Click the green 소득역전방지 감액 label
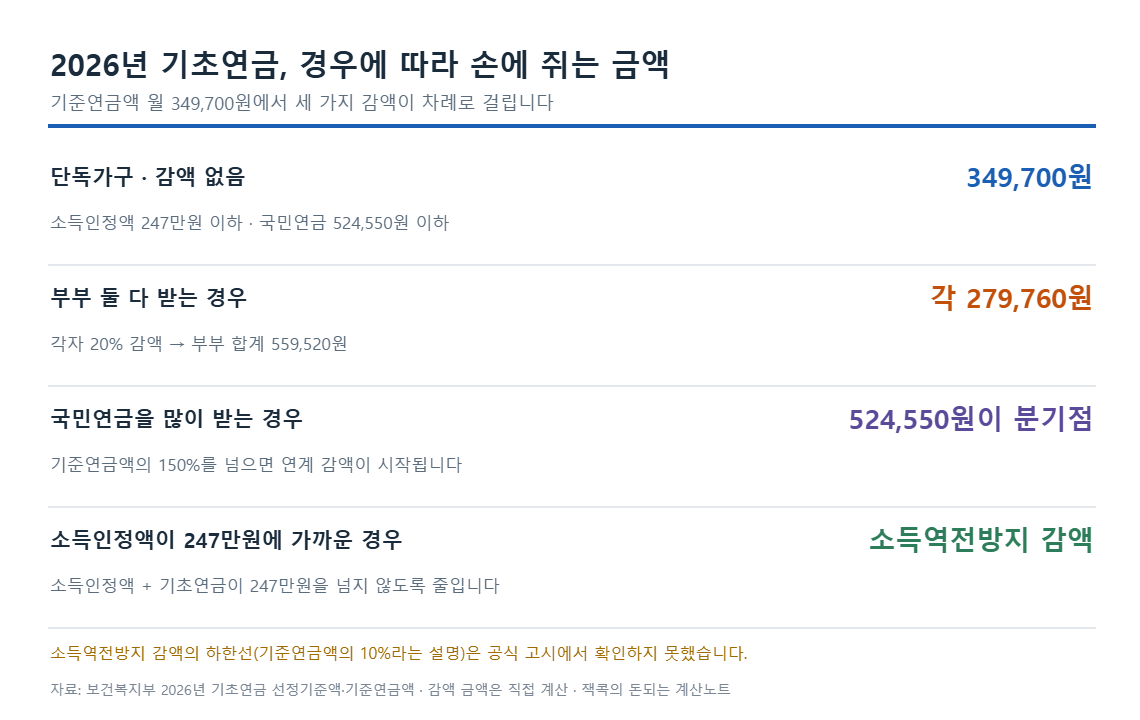This screenshot has width=1140, height=720. coord(981,540)
